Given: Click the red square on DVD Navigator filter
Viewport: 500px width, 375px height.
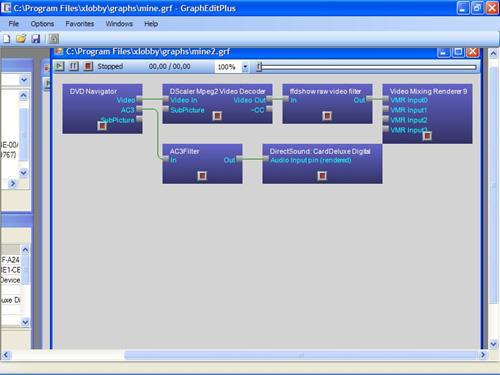Looking at the screenshot, I should pos(102,126).
